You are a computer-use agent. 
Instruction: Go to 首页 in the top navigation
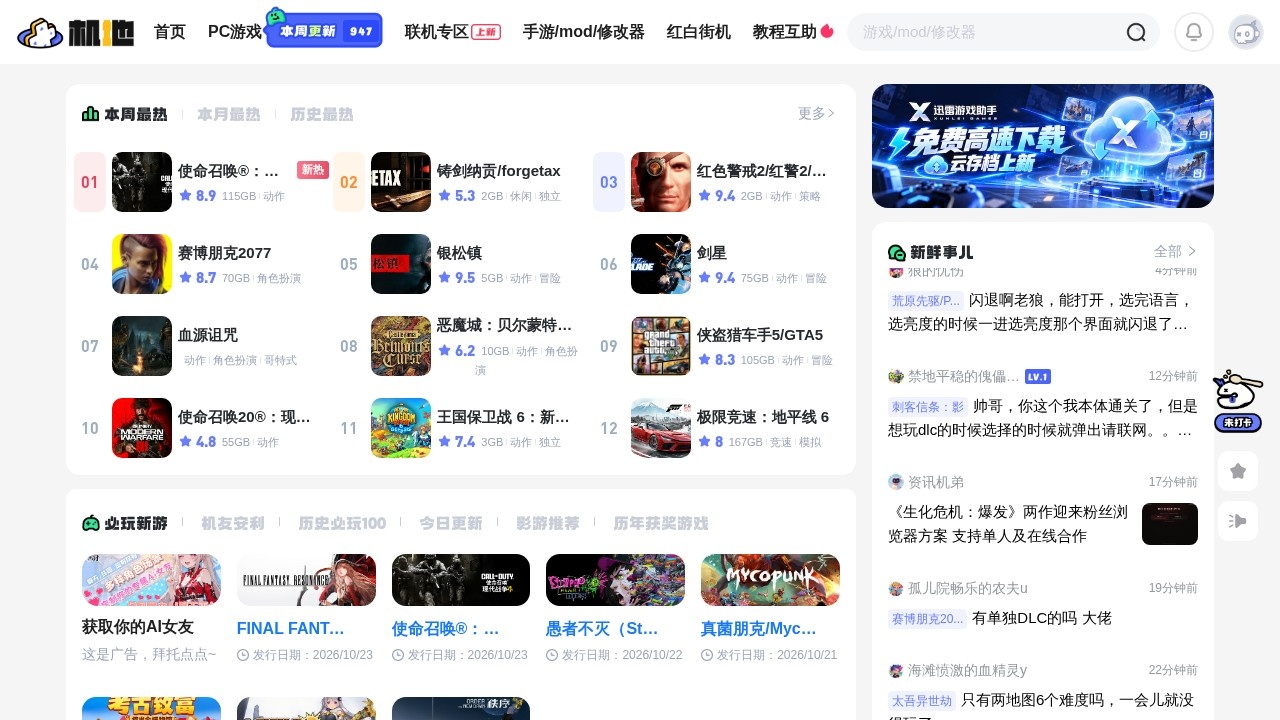[170, 32]
